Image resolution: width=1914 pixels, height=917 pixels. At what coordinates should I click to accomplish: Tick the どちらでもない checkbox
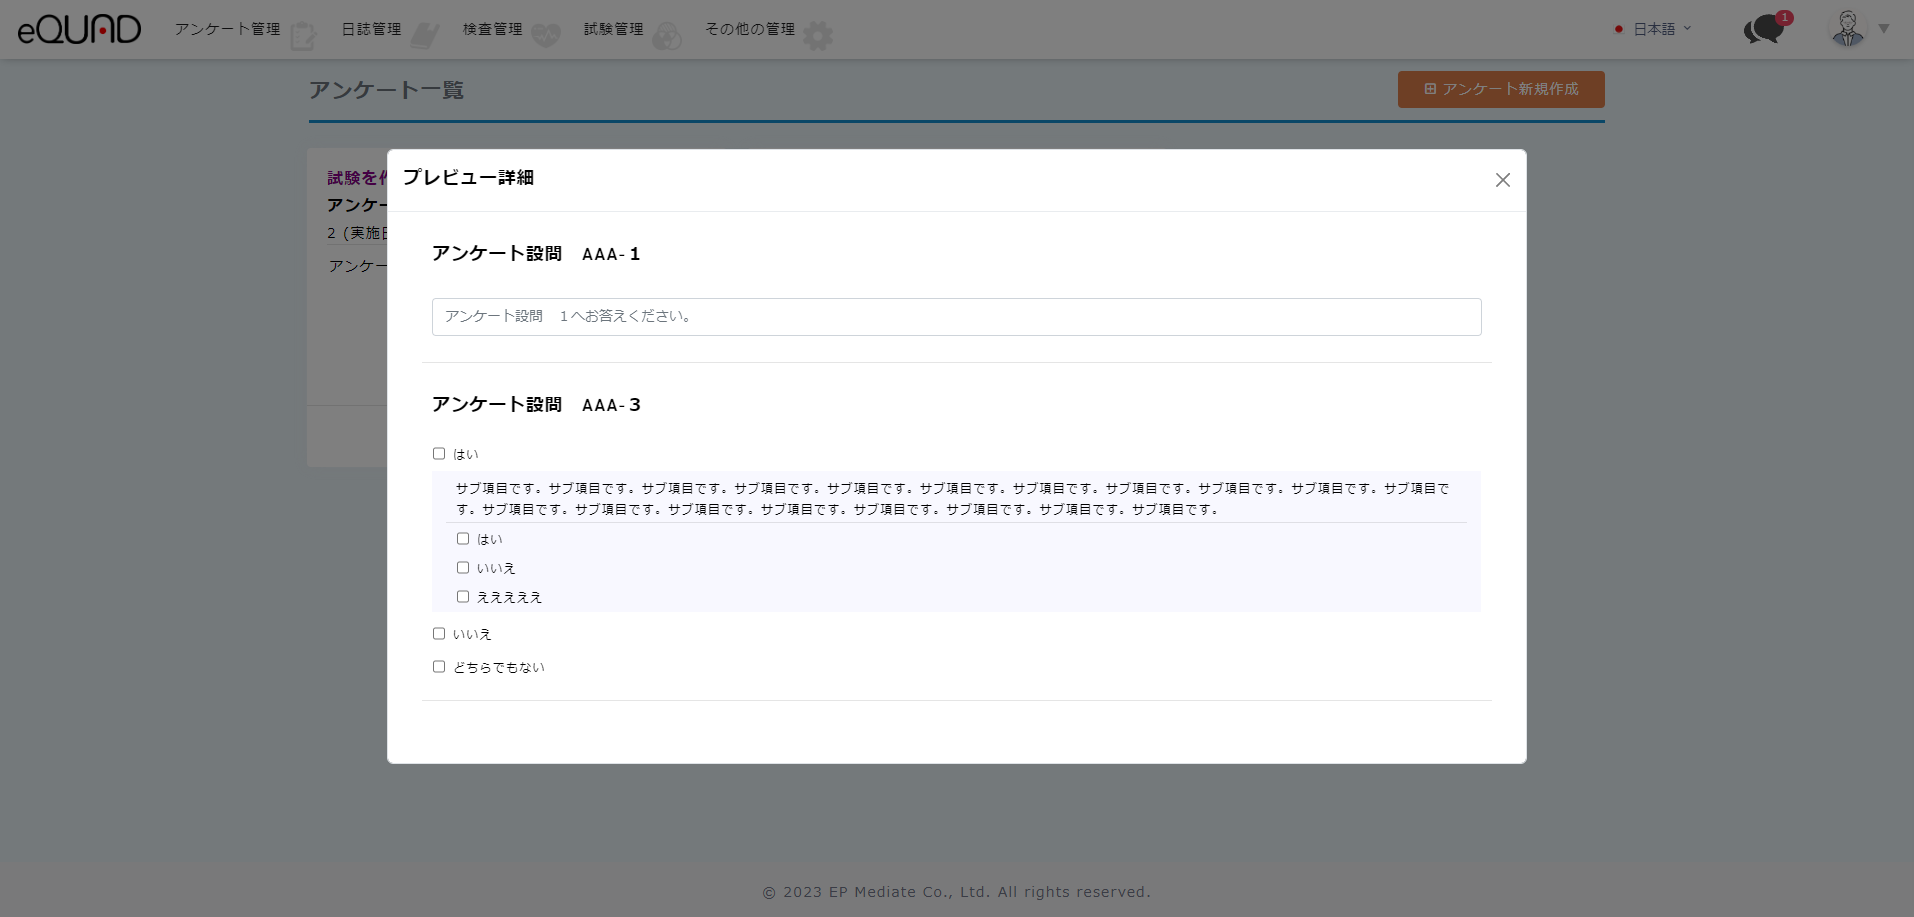[439, 667]
